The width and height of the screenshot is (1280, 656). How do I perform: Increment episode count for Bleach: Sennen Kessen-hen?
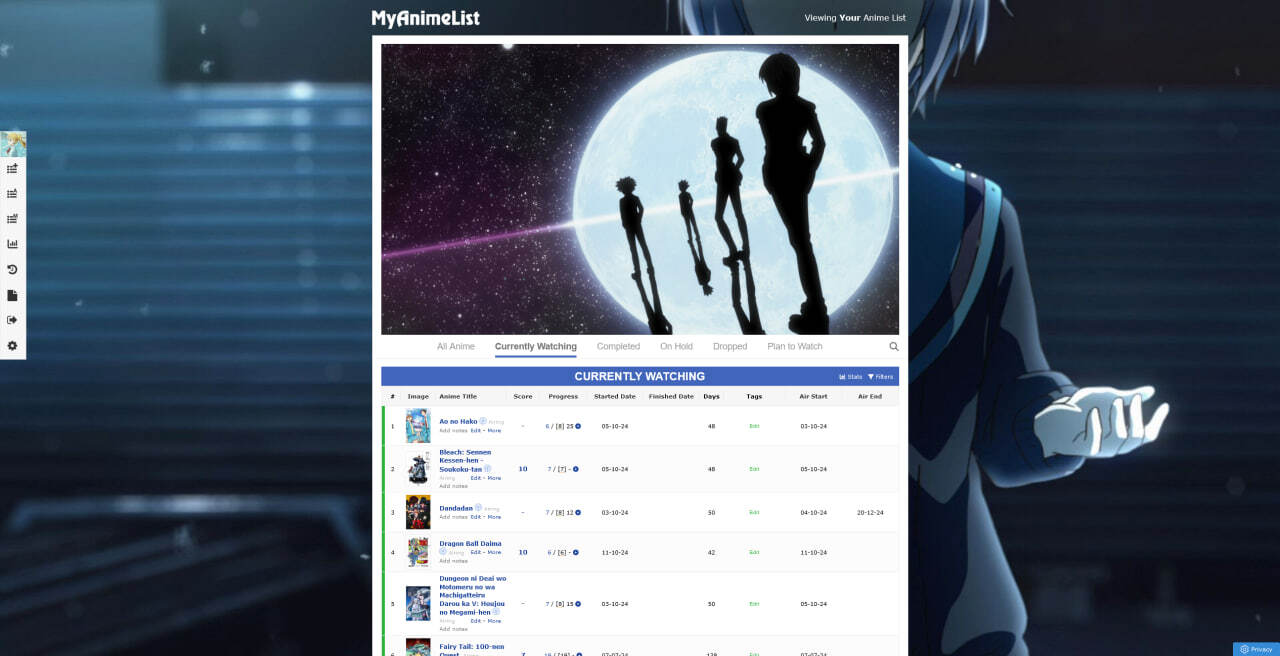click(576, 469)
